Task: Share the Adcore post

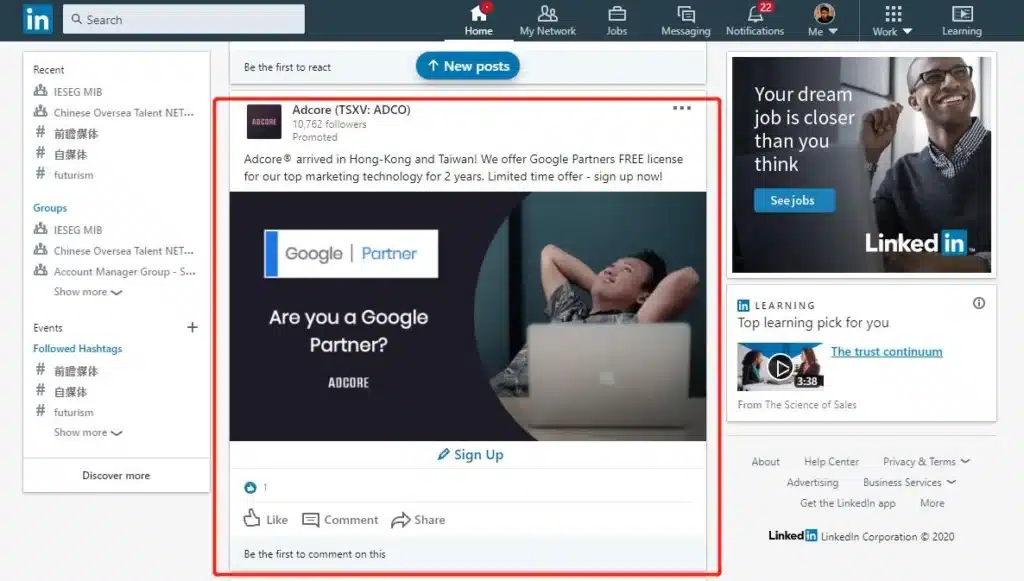Action: coord(418,520)
